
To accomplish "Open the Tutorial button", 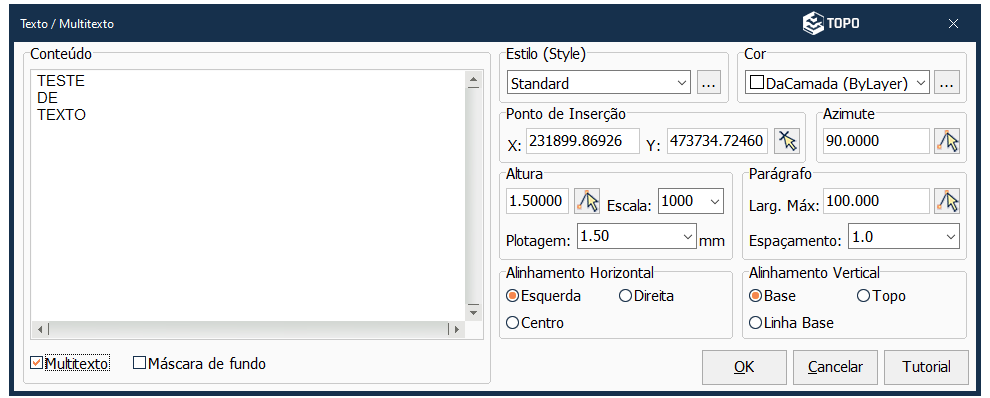I will 926,367.
